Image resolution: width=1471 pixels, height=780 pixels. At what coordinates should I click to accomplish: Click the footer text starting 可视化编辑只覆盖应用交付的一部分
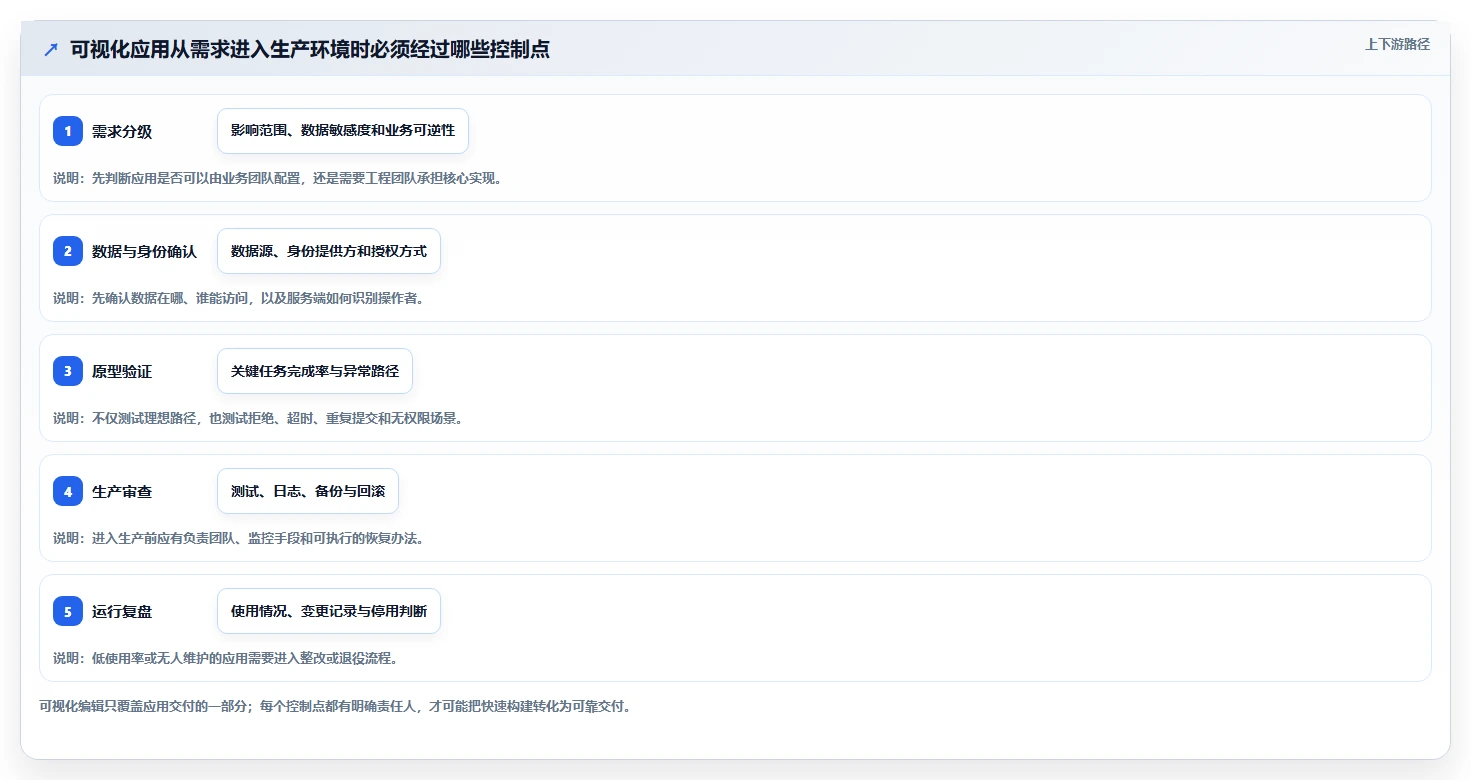click(x=335, y=706)
